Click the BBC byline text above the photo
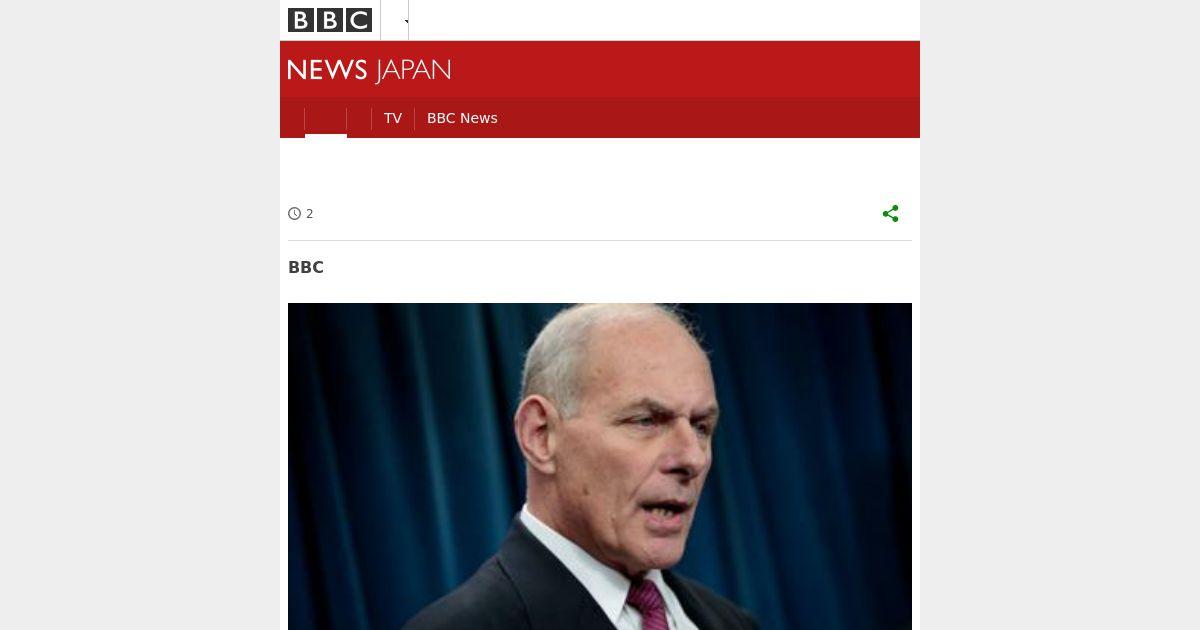1200x630 pixels. pos(306,267)
